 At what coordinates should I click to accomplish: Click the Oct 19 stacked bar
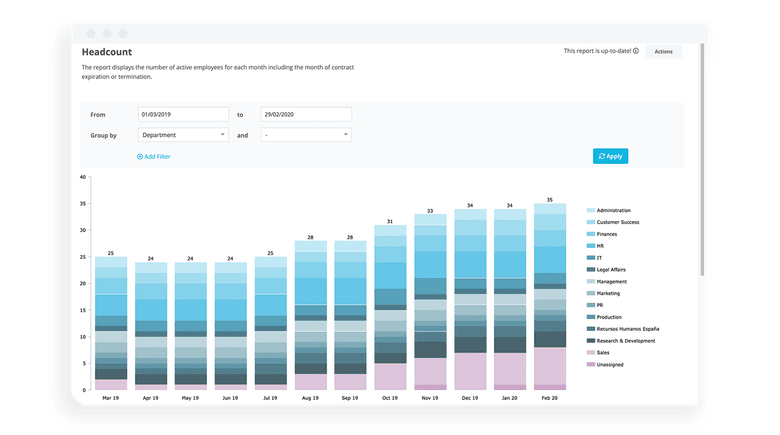point(390,308)
